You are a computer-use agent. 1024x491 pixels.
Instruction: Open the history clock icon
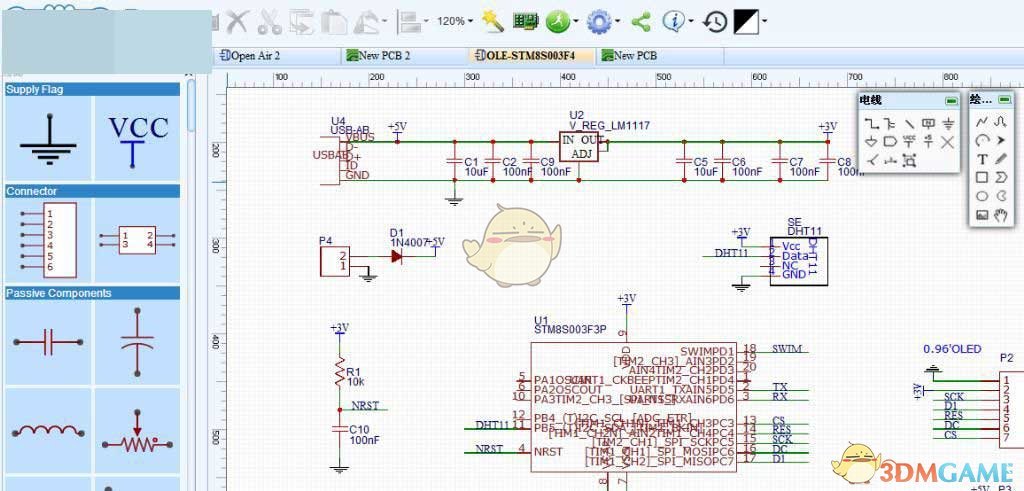click(x=714, y=21)
